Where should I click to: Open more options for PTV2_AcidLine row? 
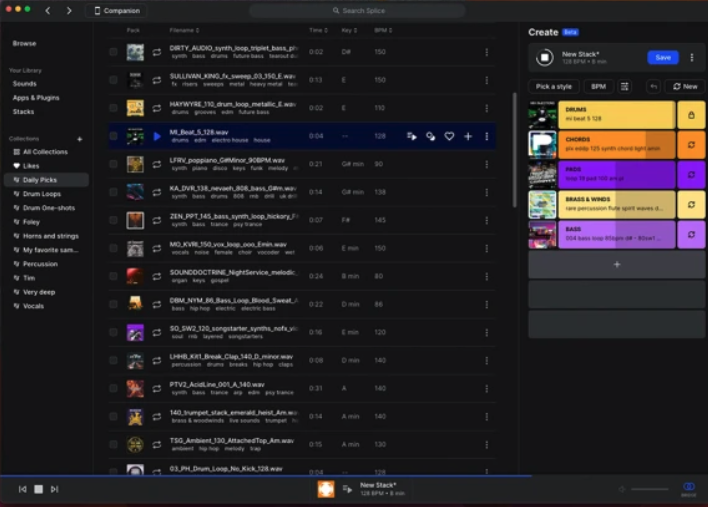coord(487,388)
